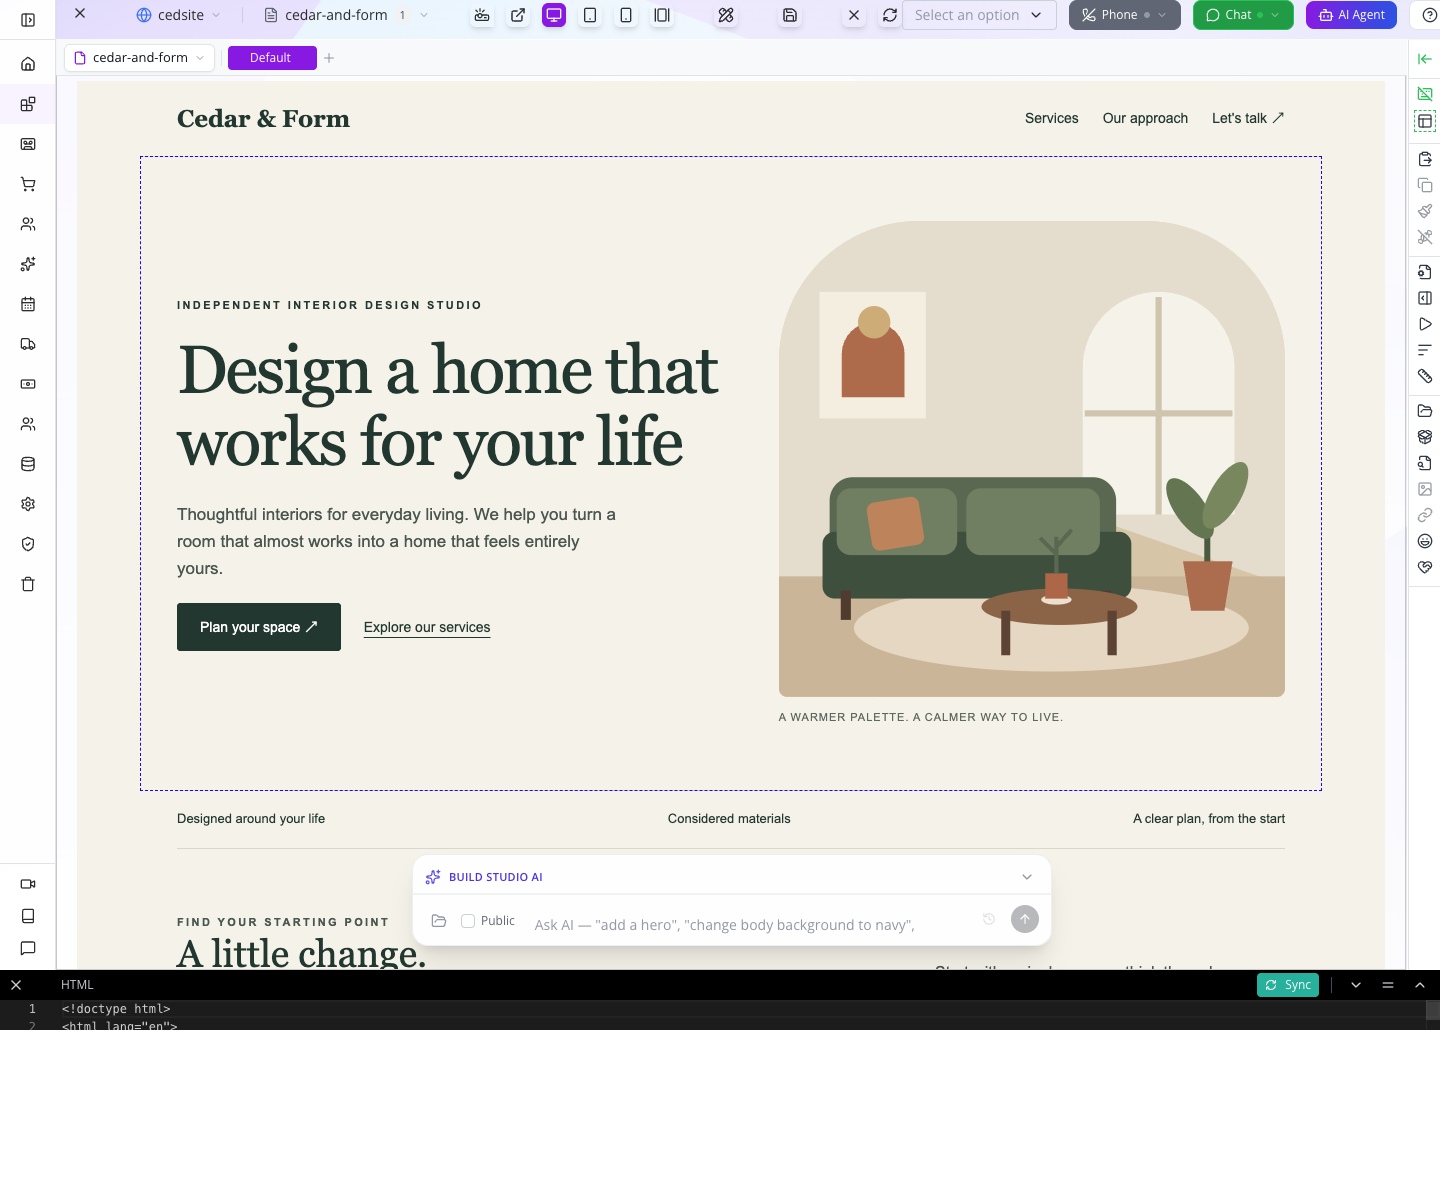
Task: Click the save icon in top toolbar
Action: pyautogui.click(x=790, y=15)
